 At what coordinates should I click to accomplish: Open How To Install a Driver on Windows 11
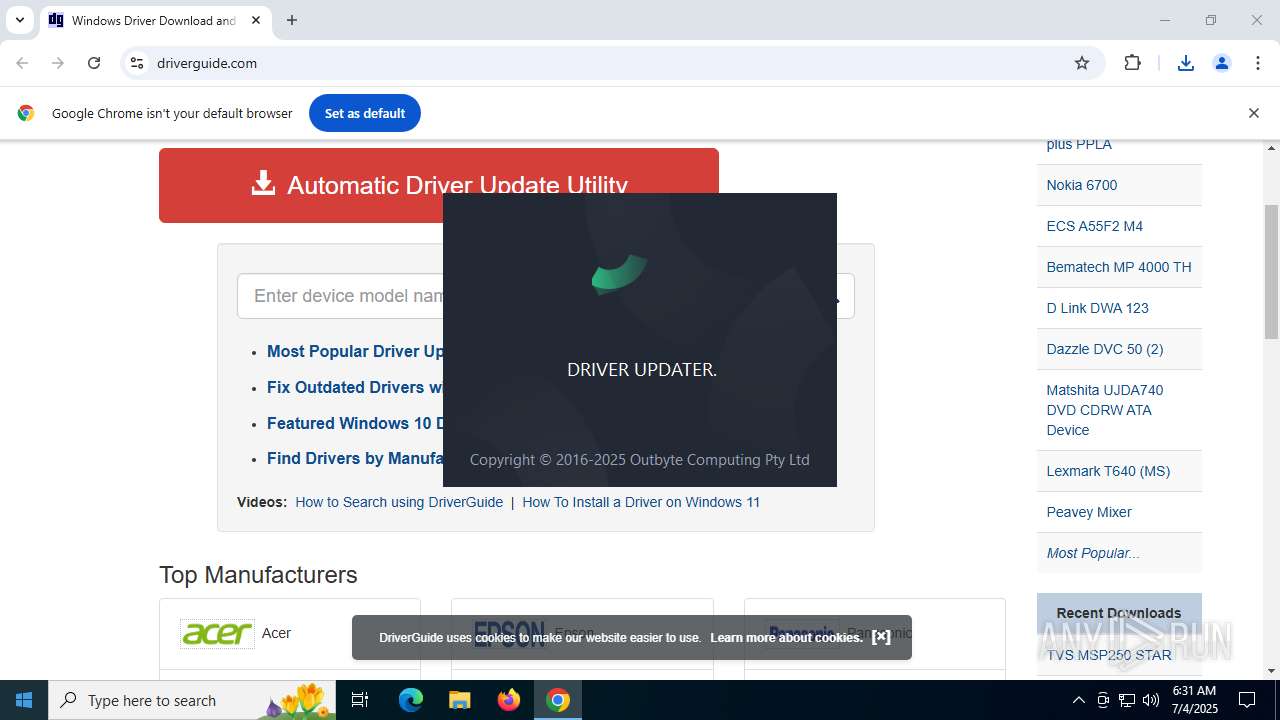[x=641, y=502]
